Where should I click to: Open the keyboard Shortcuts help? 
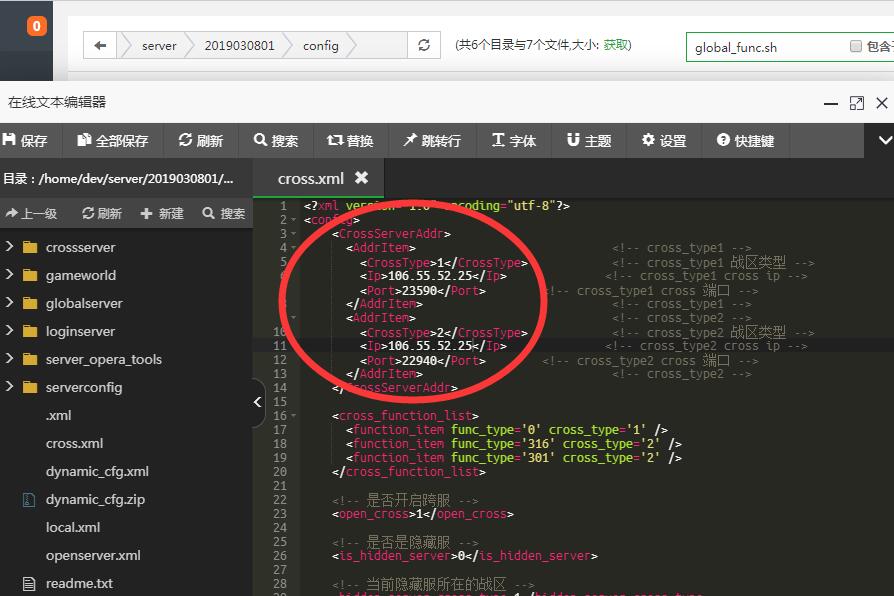[745, 141]
